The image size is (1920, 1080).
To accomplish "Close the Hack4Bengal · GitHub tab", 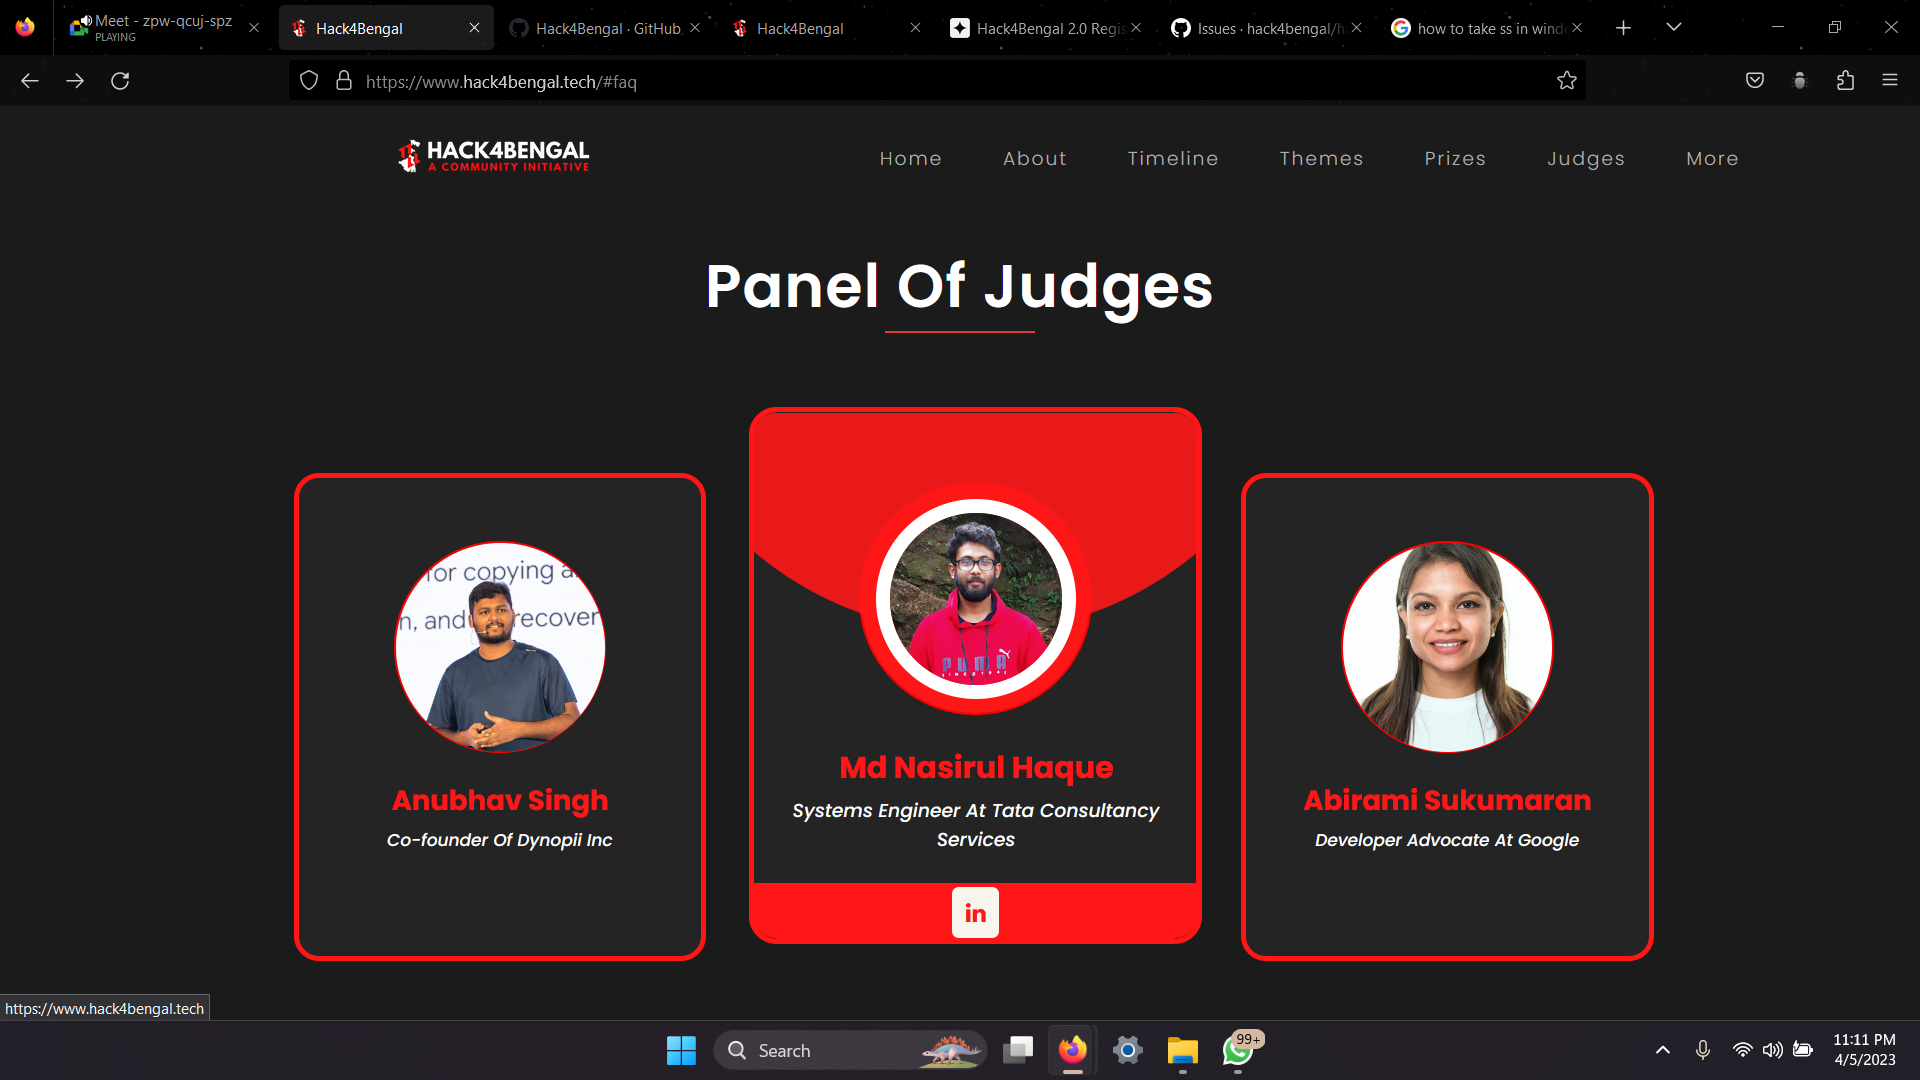I will click(x=695, y=28).
